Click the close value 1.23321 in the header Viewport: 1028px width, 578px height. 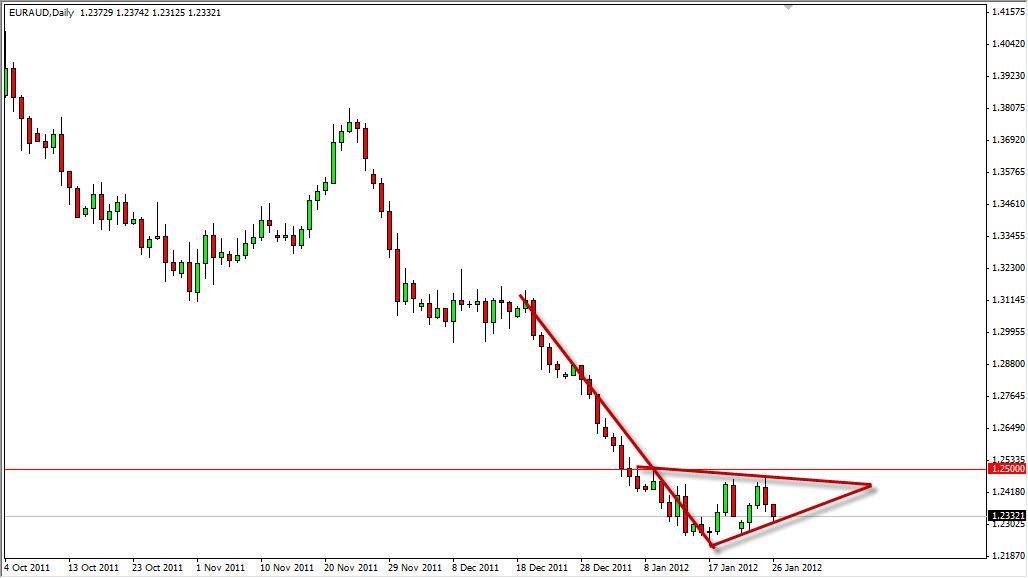pyautogui.click(x=205, y=12)
